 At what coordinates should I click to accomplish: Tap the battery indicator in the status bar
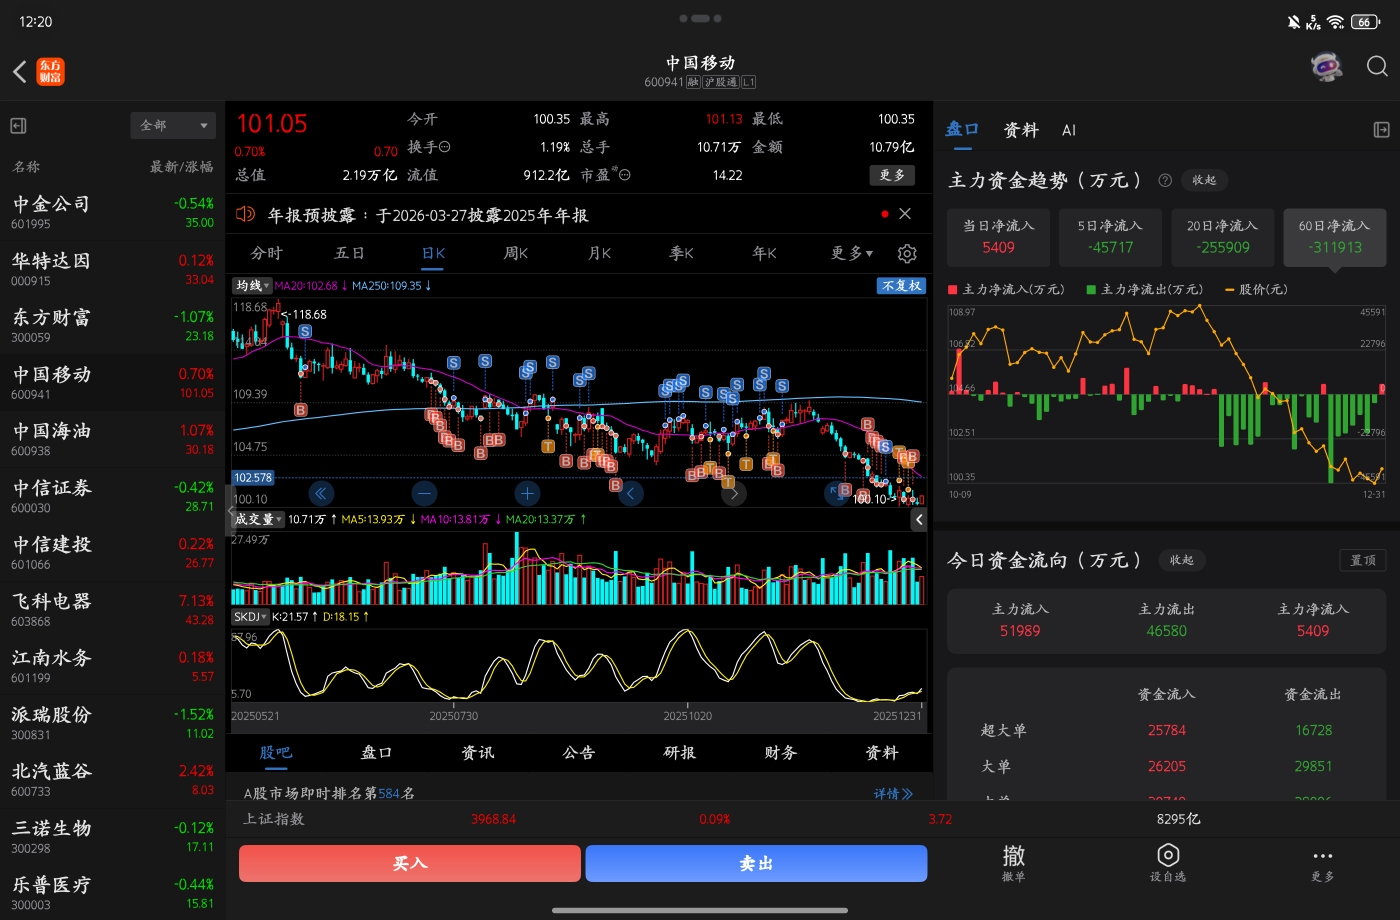(1367, 21)
